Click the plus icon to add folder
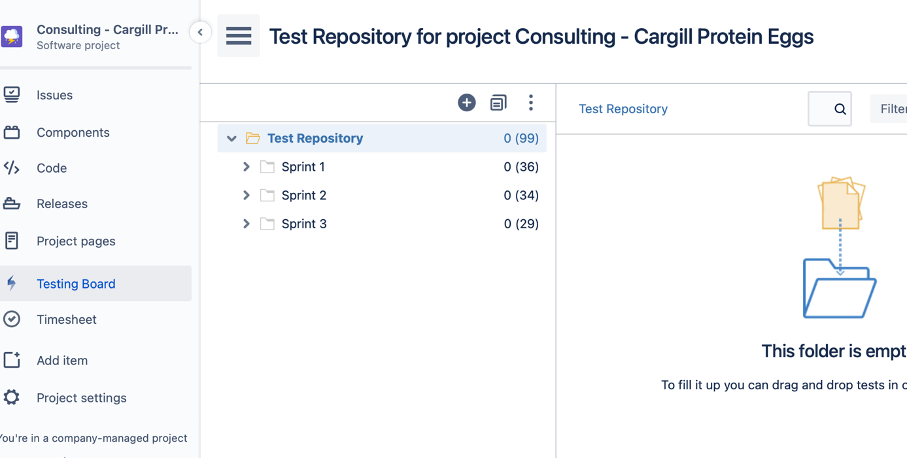The height and width of the screenshot is (458, 908). [x=467, y=102]
